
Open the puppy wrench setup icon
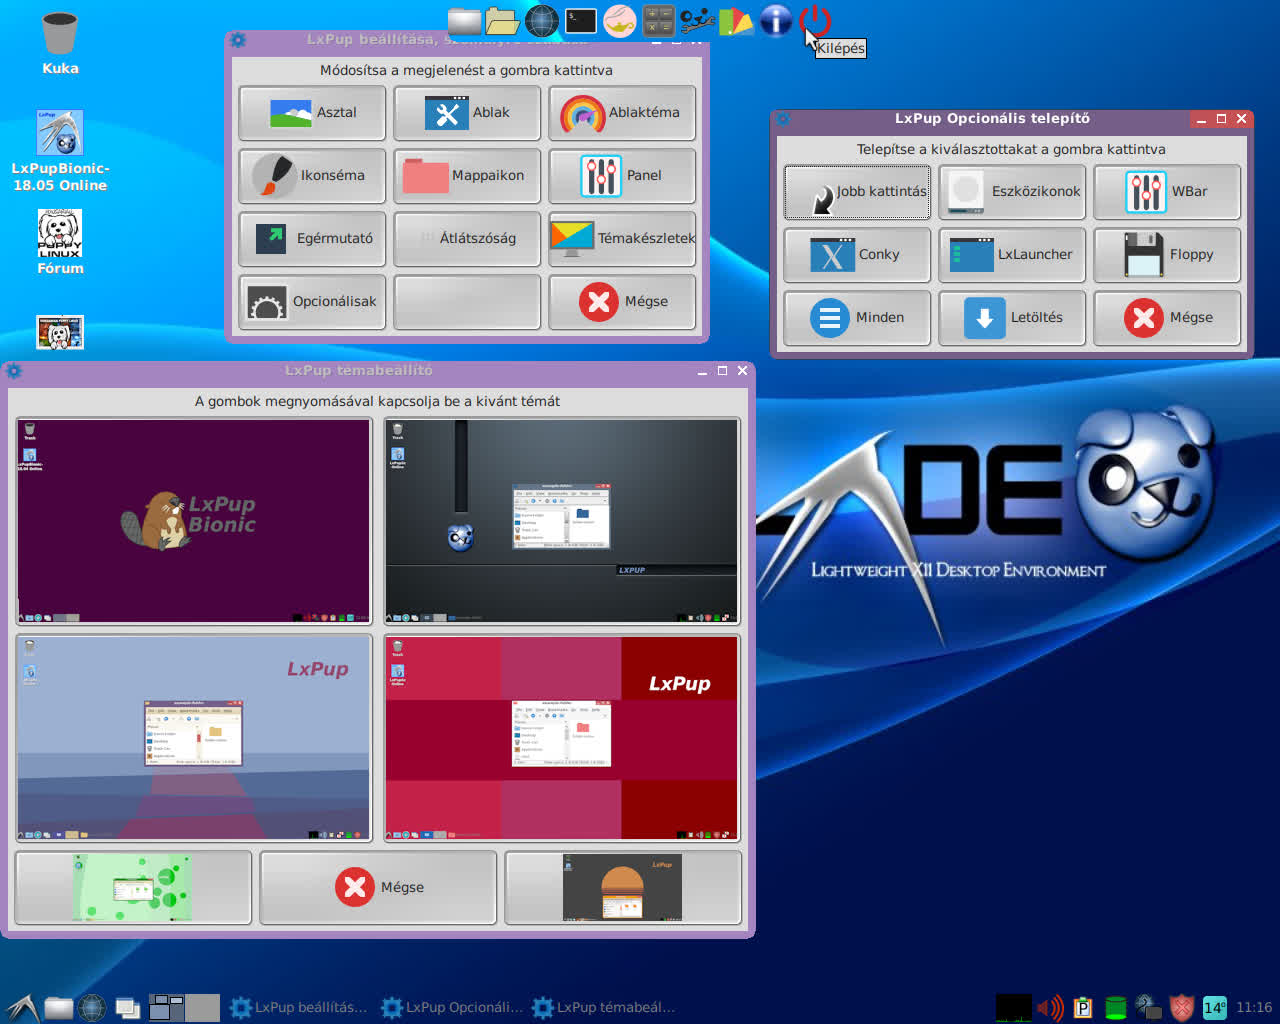pyautogui.click(x=697, y=21)
